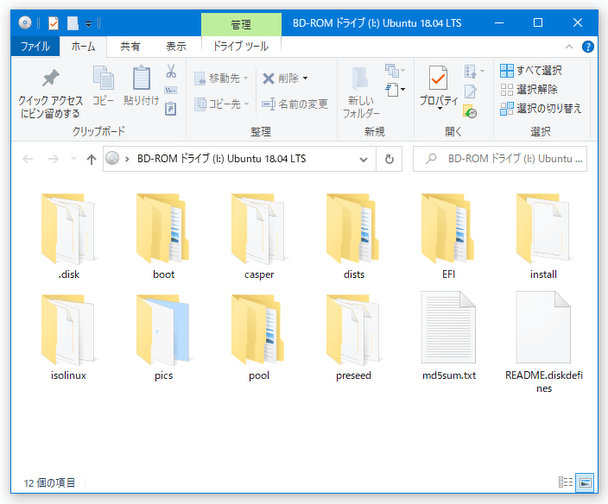The width and height of the screenshot is (608, 504).
Task: Open Customize Quick Access Toolbar dropdown
Action: click(88, 24)
